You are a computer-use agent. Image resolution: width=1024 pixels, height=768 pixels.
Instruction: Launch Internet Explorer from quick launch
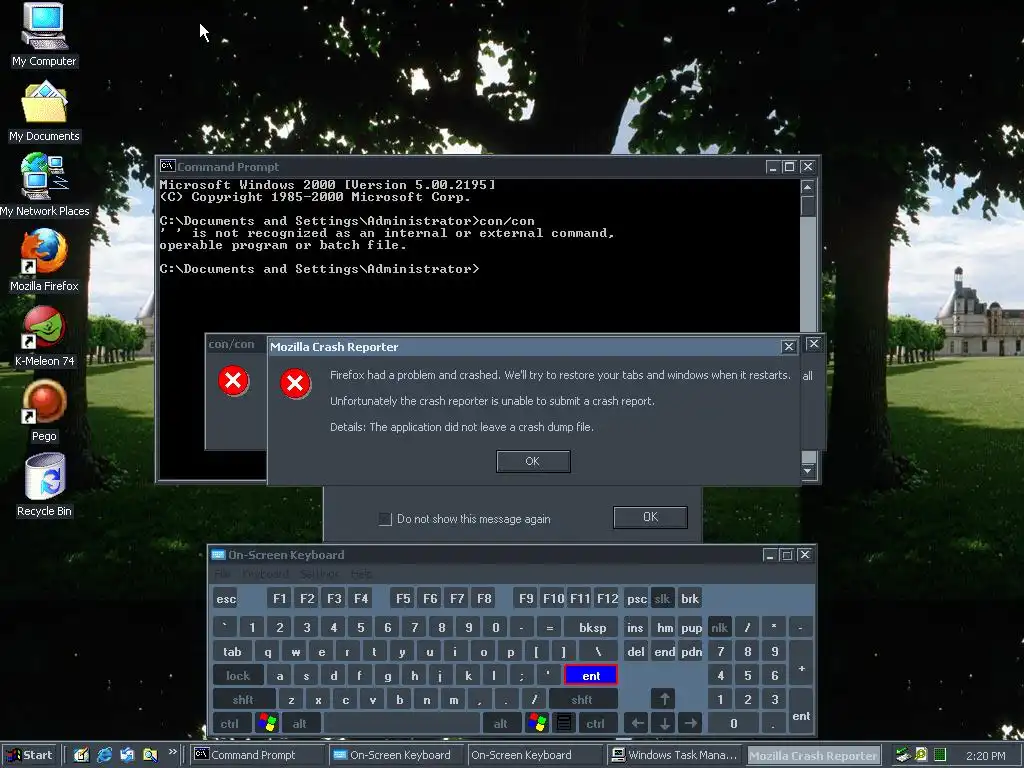[x=104, y=755]
